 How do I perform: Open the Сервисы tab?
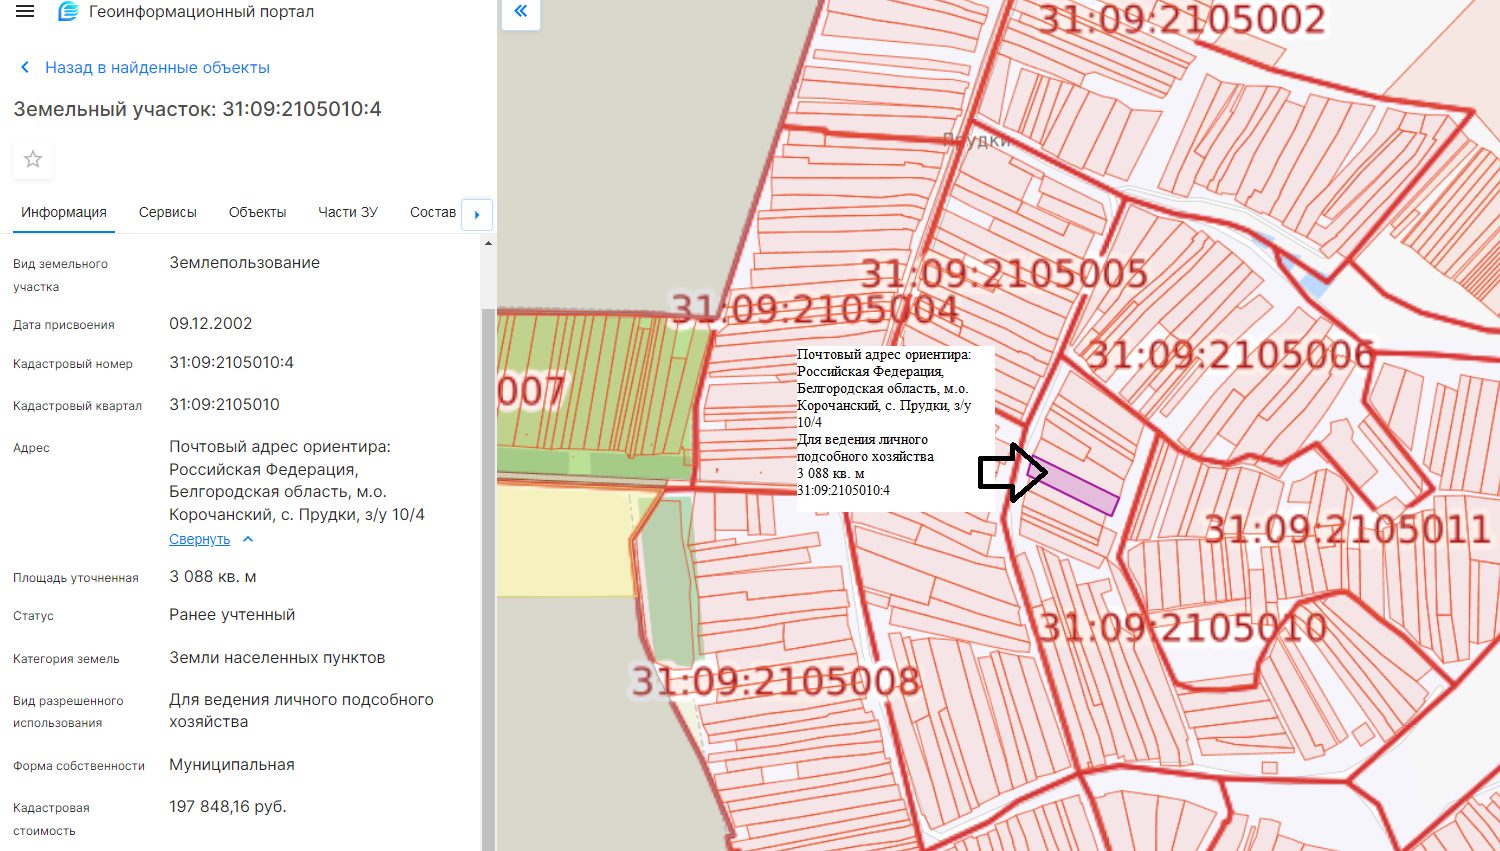click(x=168, y=212)
